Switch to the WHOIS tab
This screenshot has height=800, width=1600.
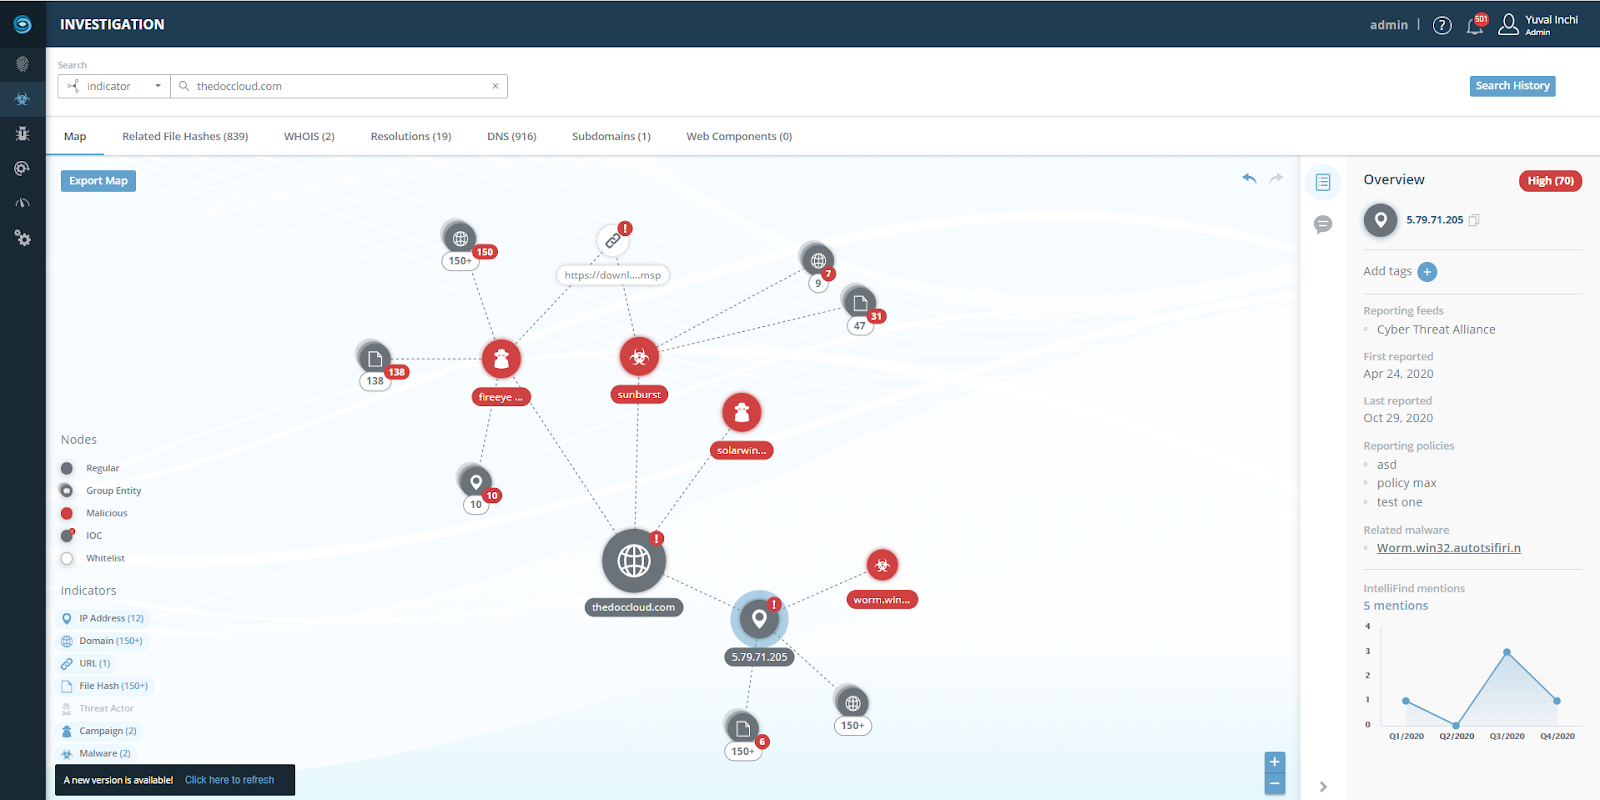(x=309, y=137)
